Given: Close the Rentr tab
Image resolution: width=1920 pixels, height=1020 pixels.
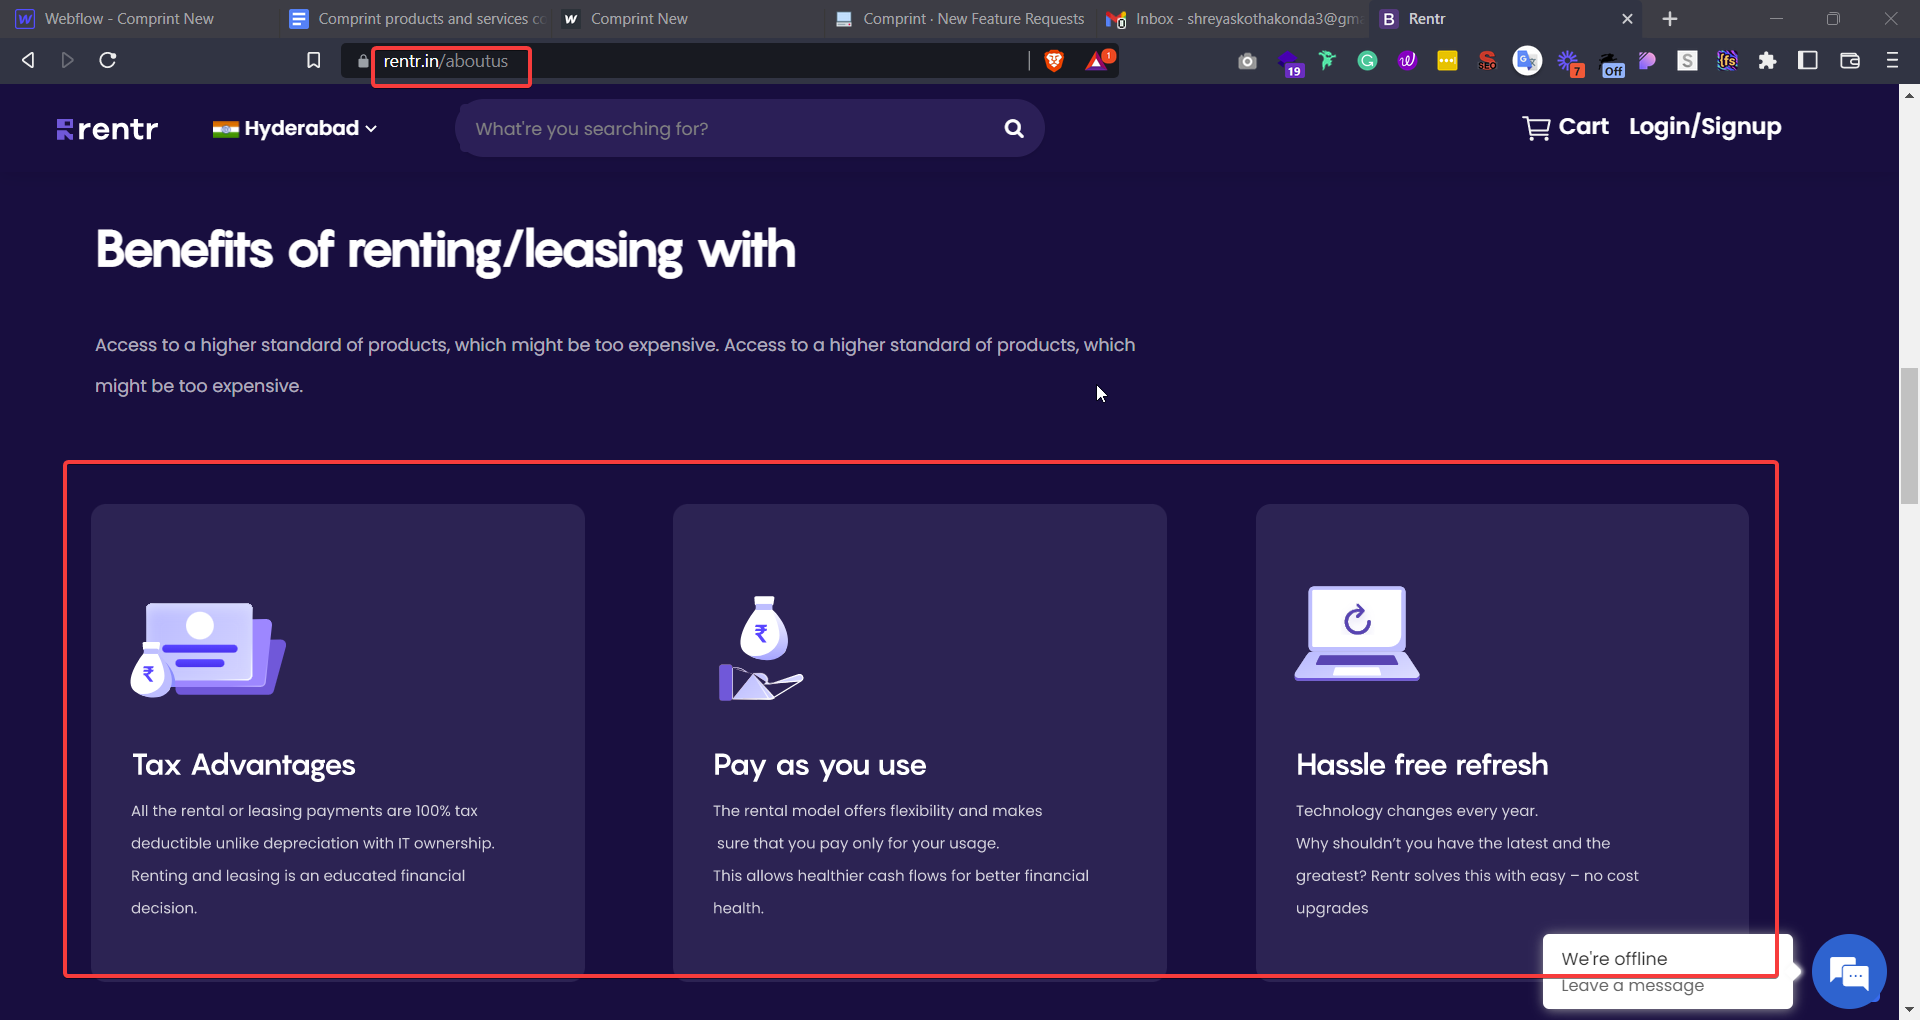Looking at the screenshot, I should [x=1627, y=19].
